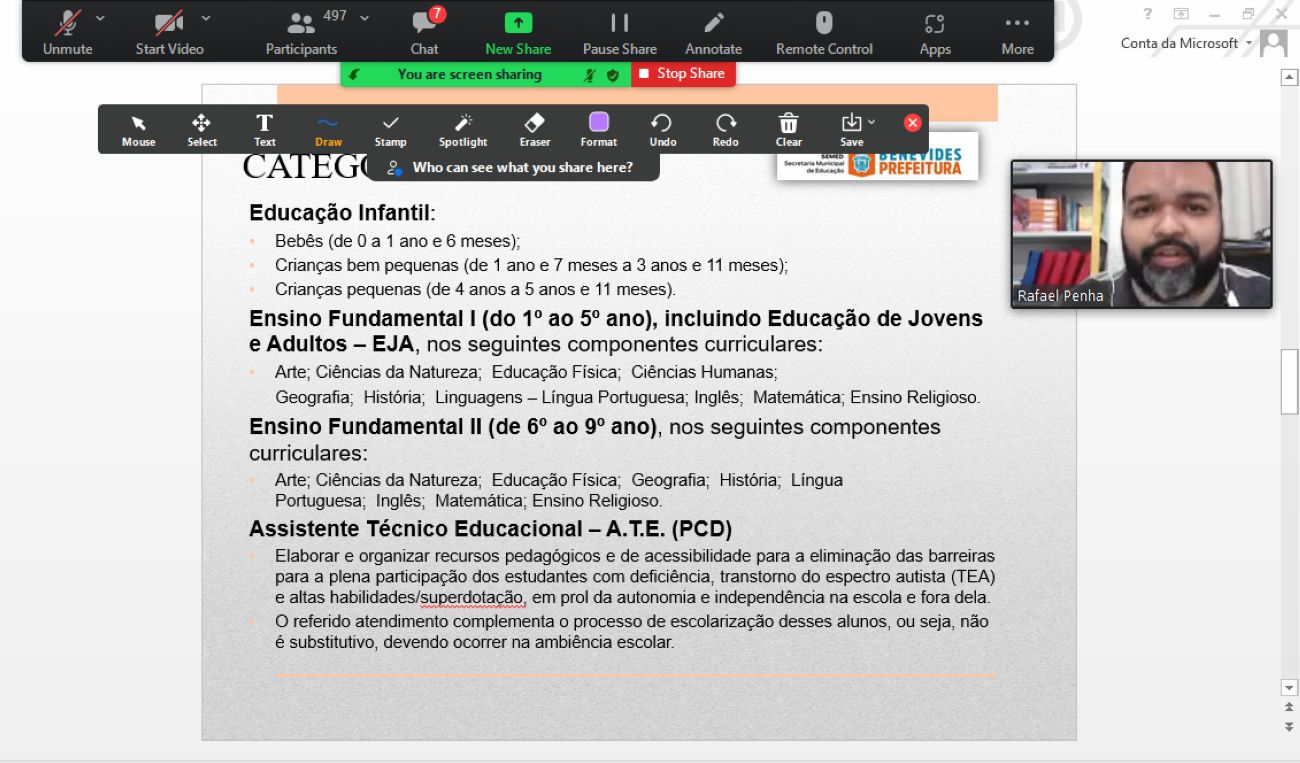Pause Share of the screen
1300x763 pixels.
(x=620, y=31)
